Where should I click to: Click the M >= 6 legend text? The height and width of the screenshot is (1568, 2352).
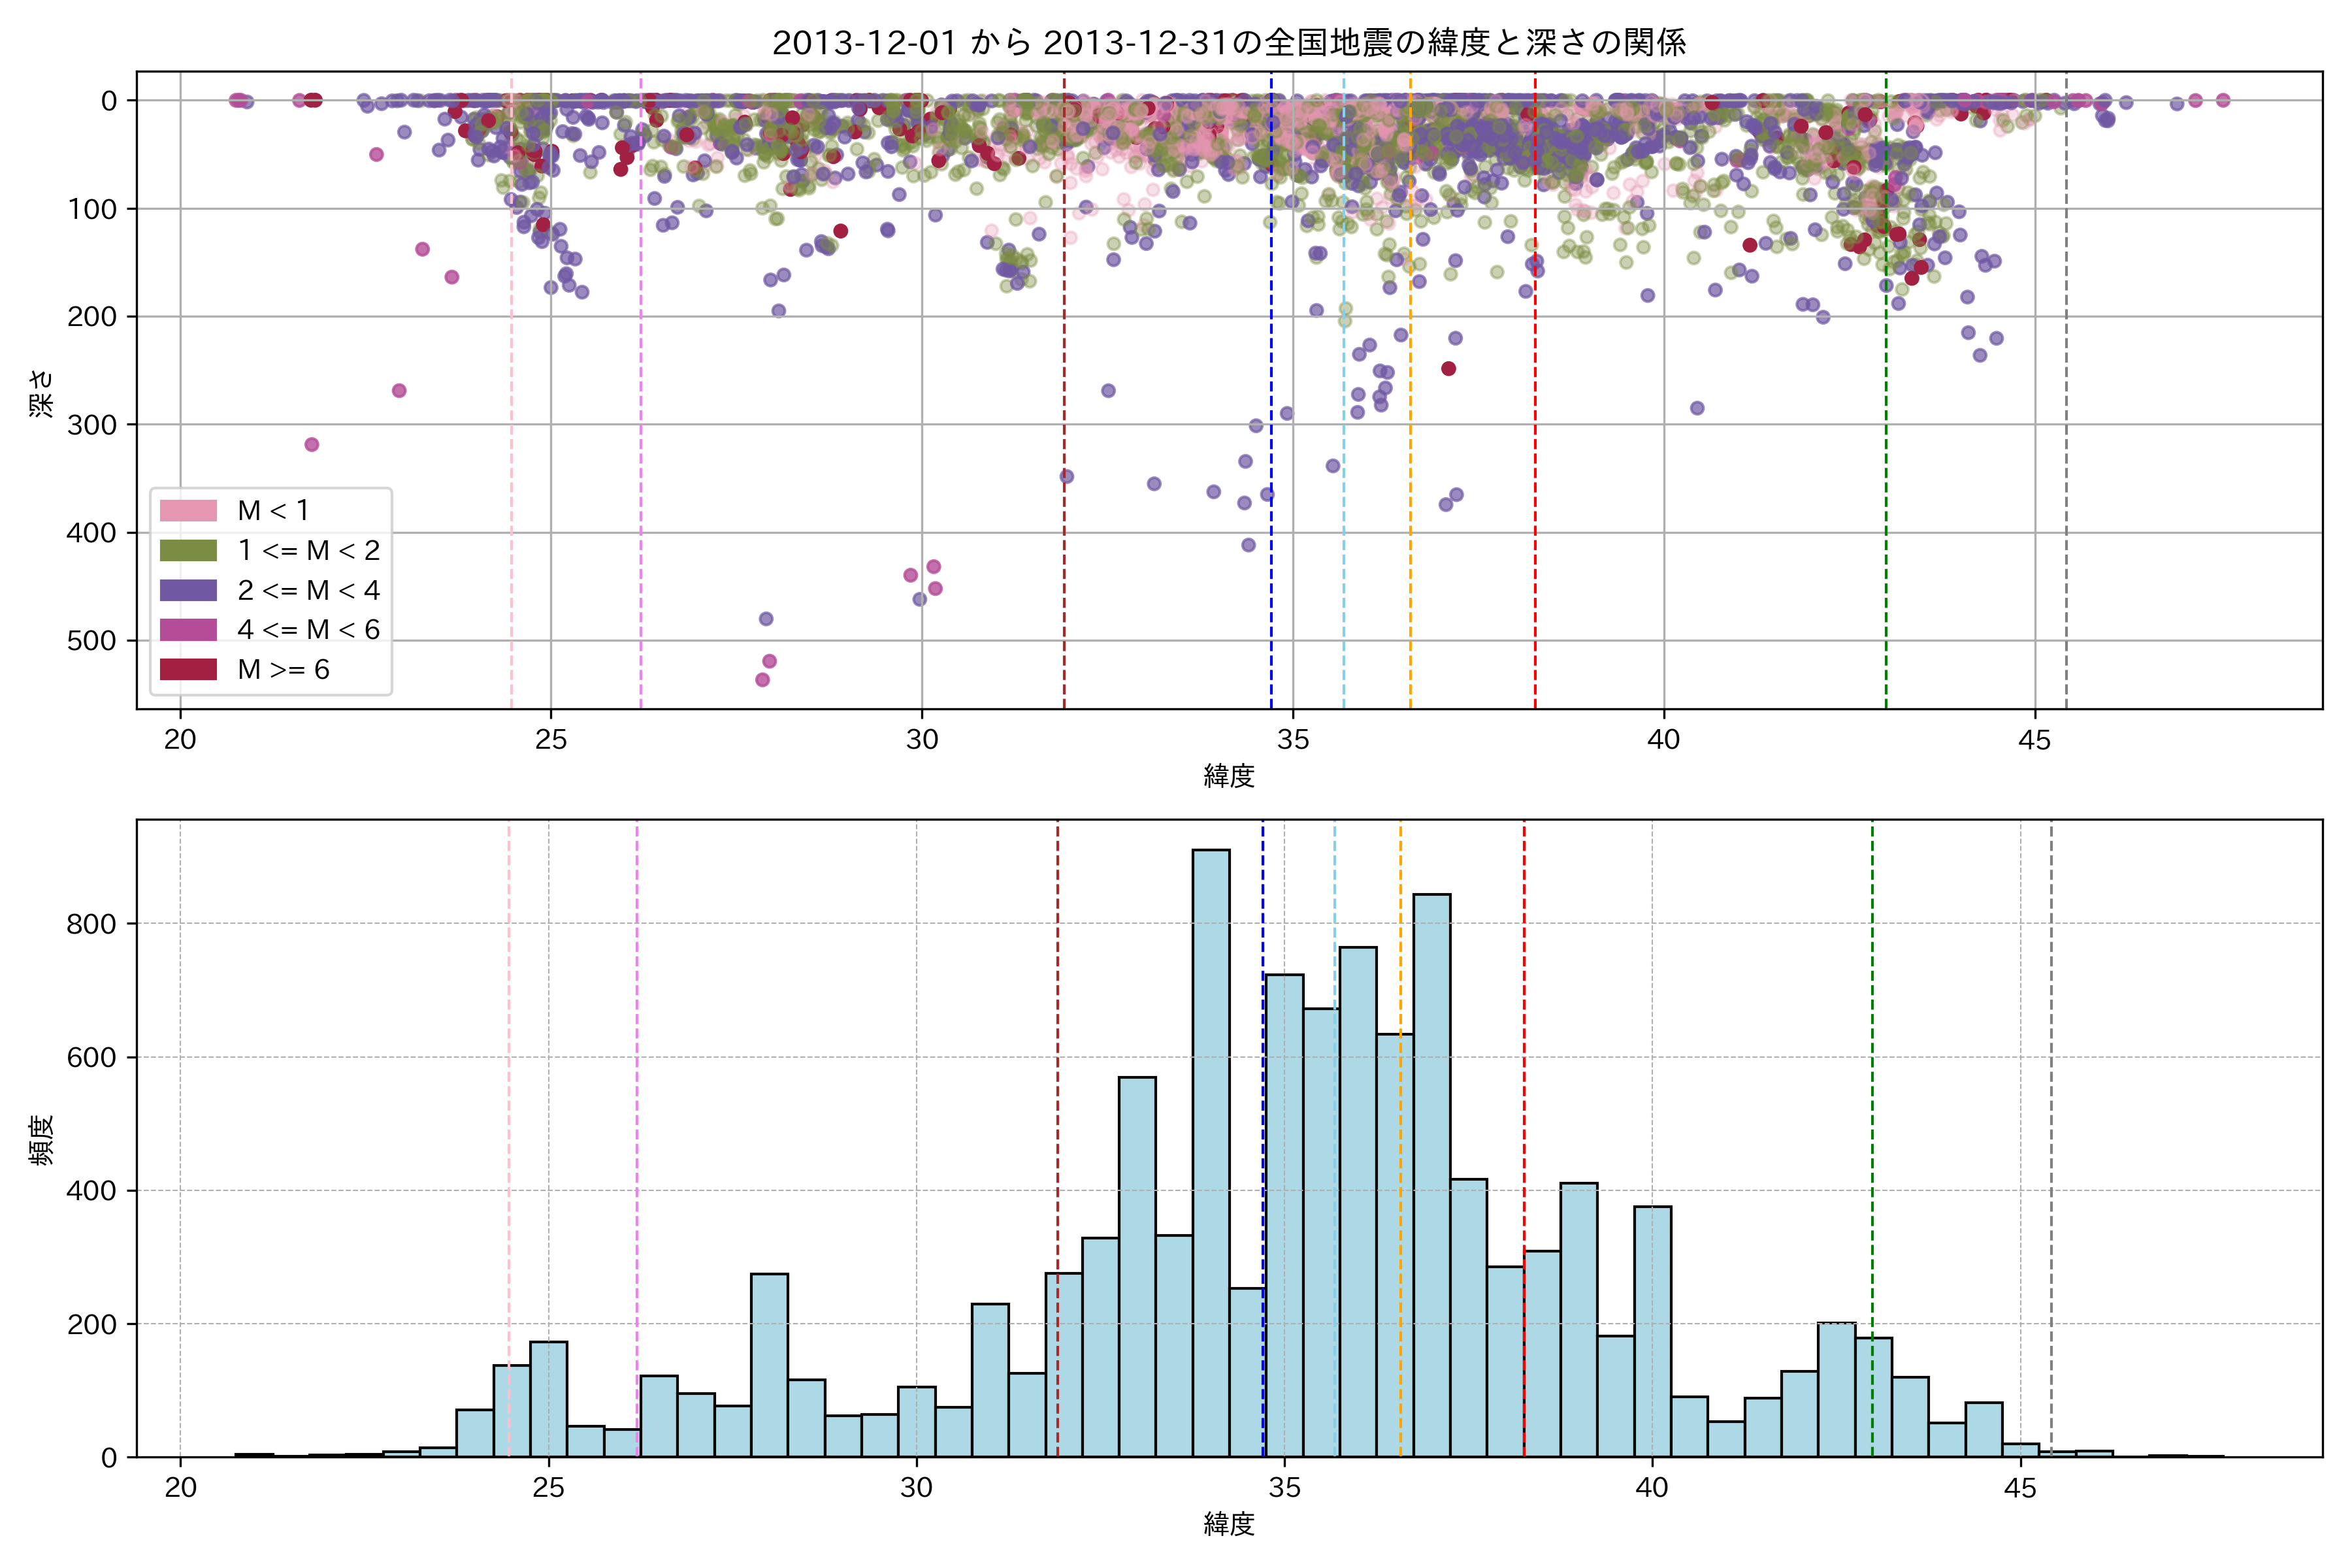point(284,669)
